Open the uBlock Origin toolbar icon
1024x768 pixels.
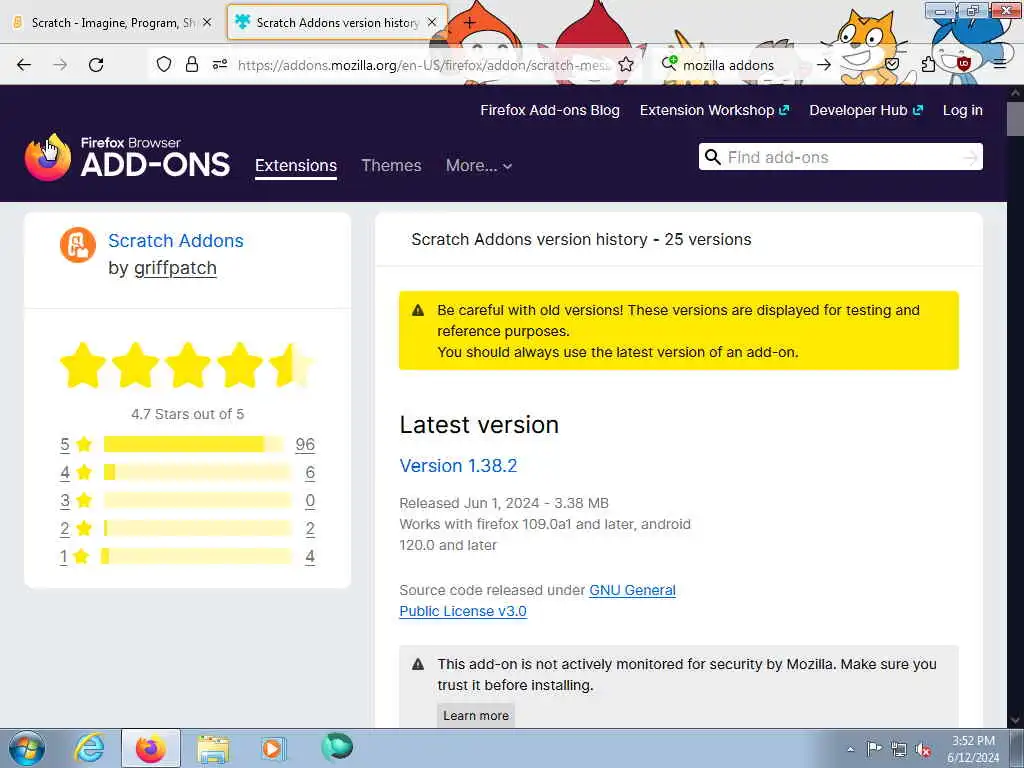coord(963,64)
